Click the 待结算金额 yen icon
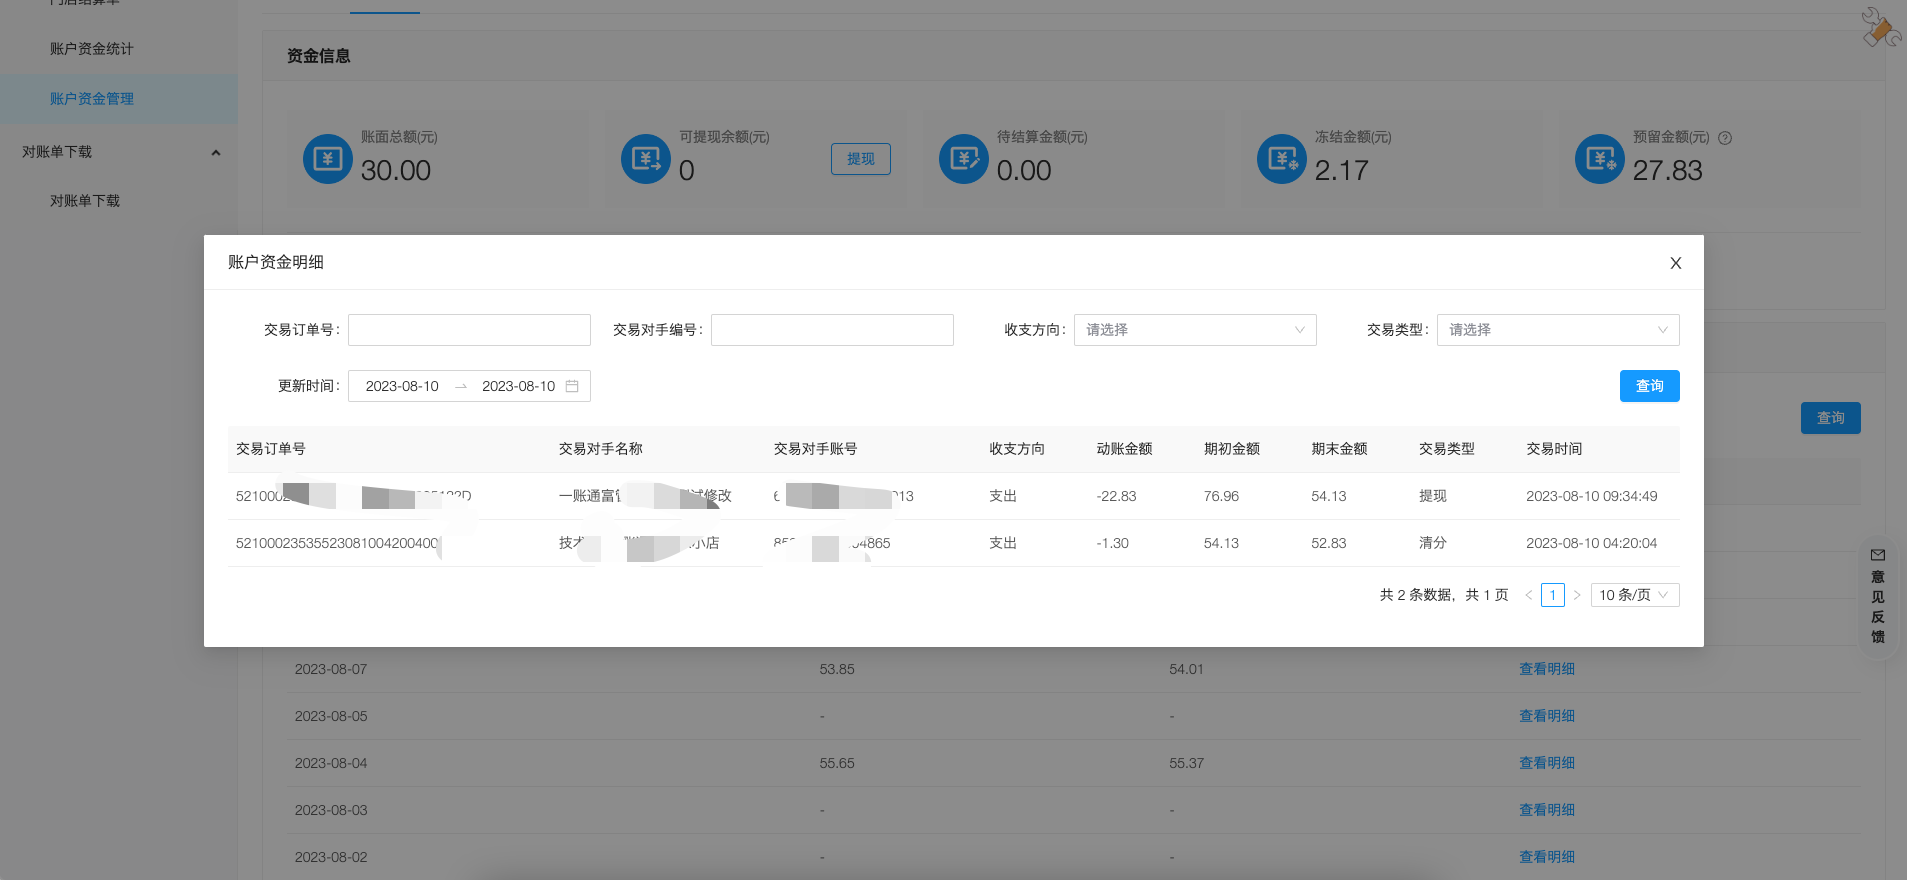Image resolution: width=1907 pixels, height=880 pixels. 964,159
